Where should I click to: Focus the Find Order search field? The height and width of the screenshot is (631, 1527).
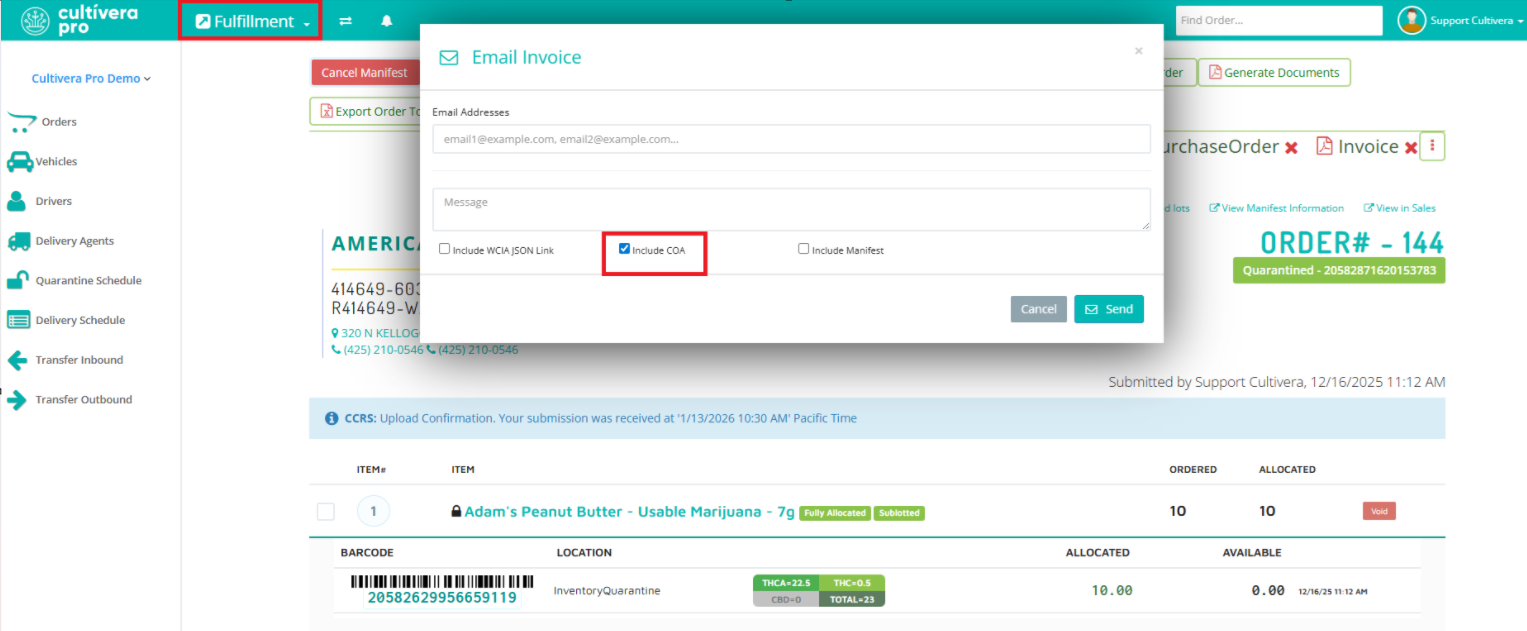click(1277, 20)
